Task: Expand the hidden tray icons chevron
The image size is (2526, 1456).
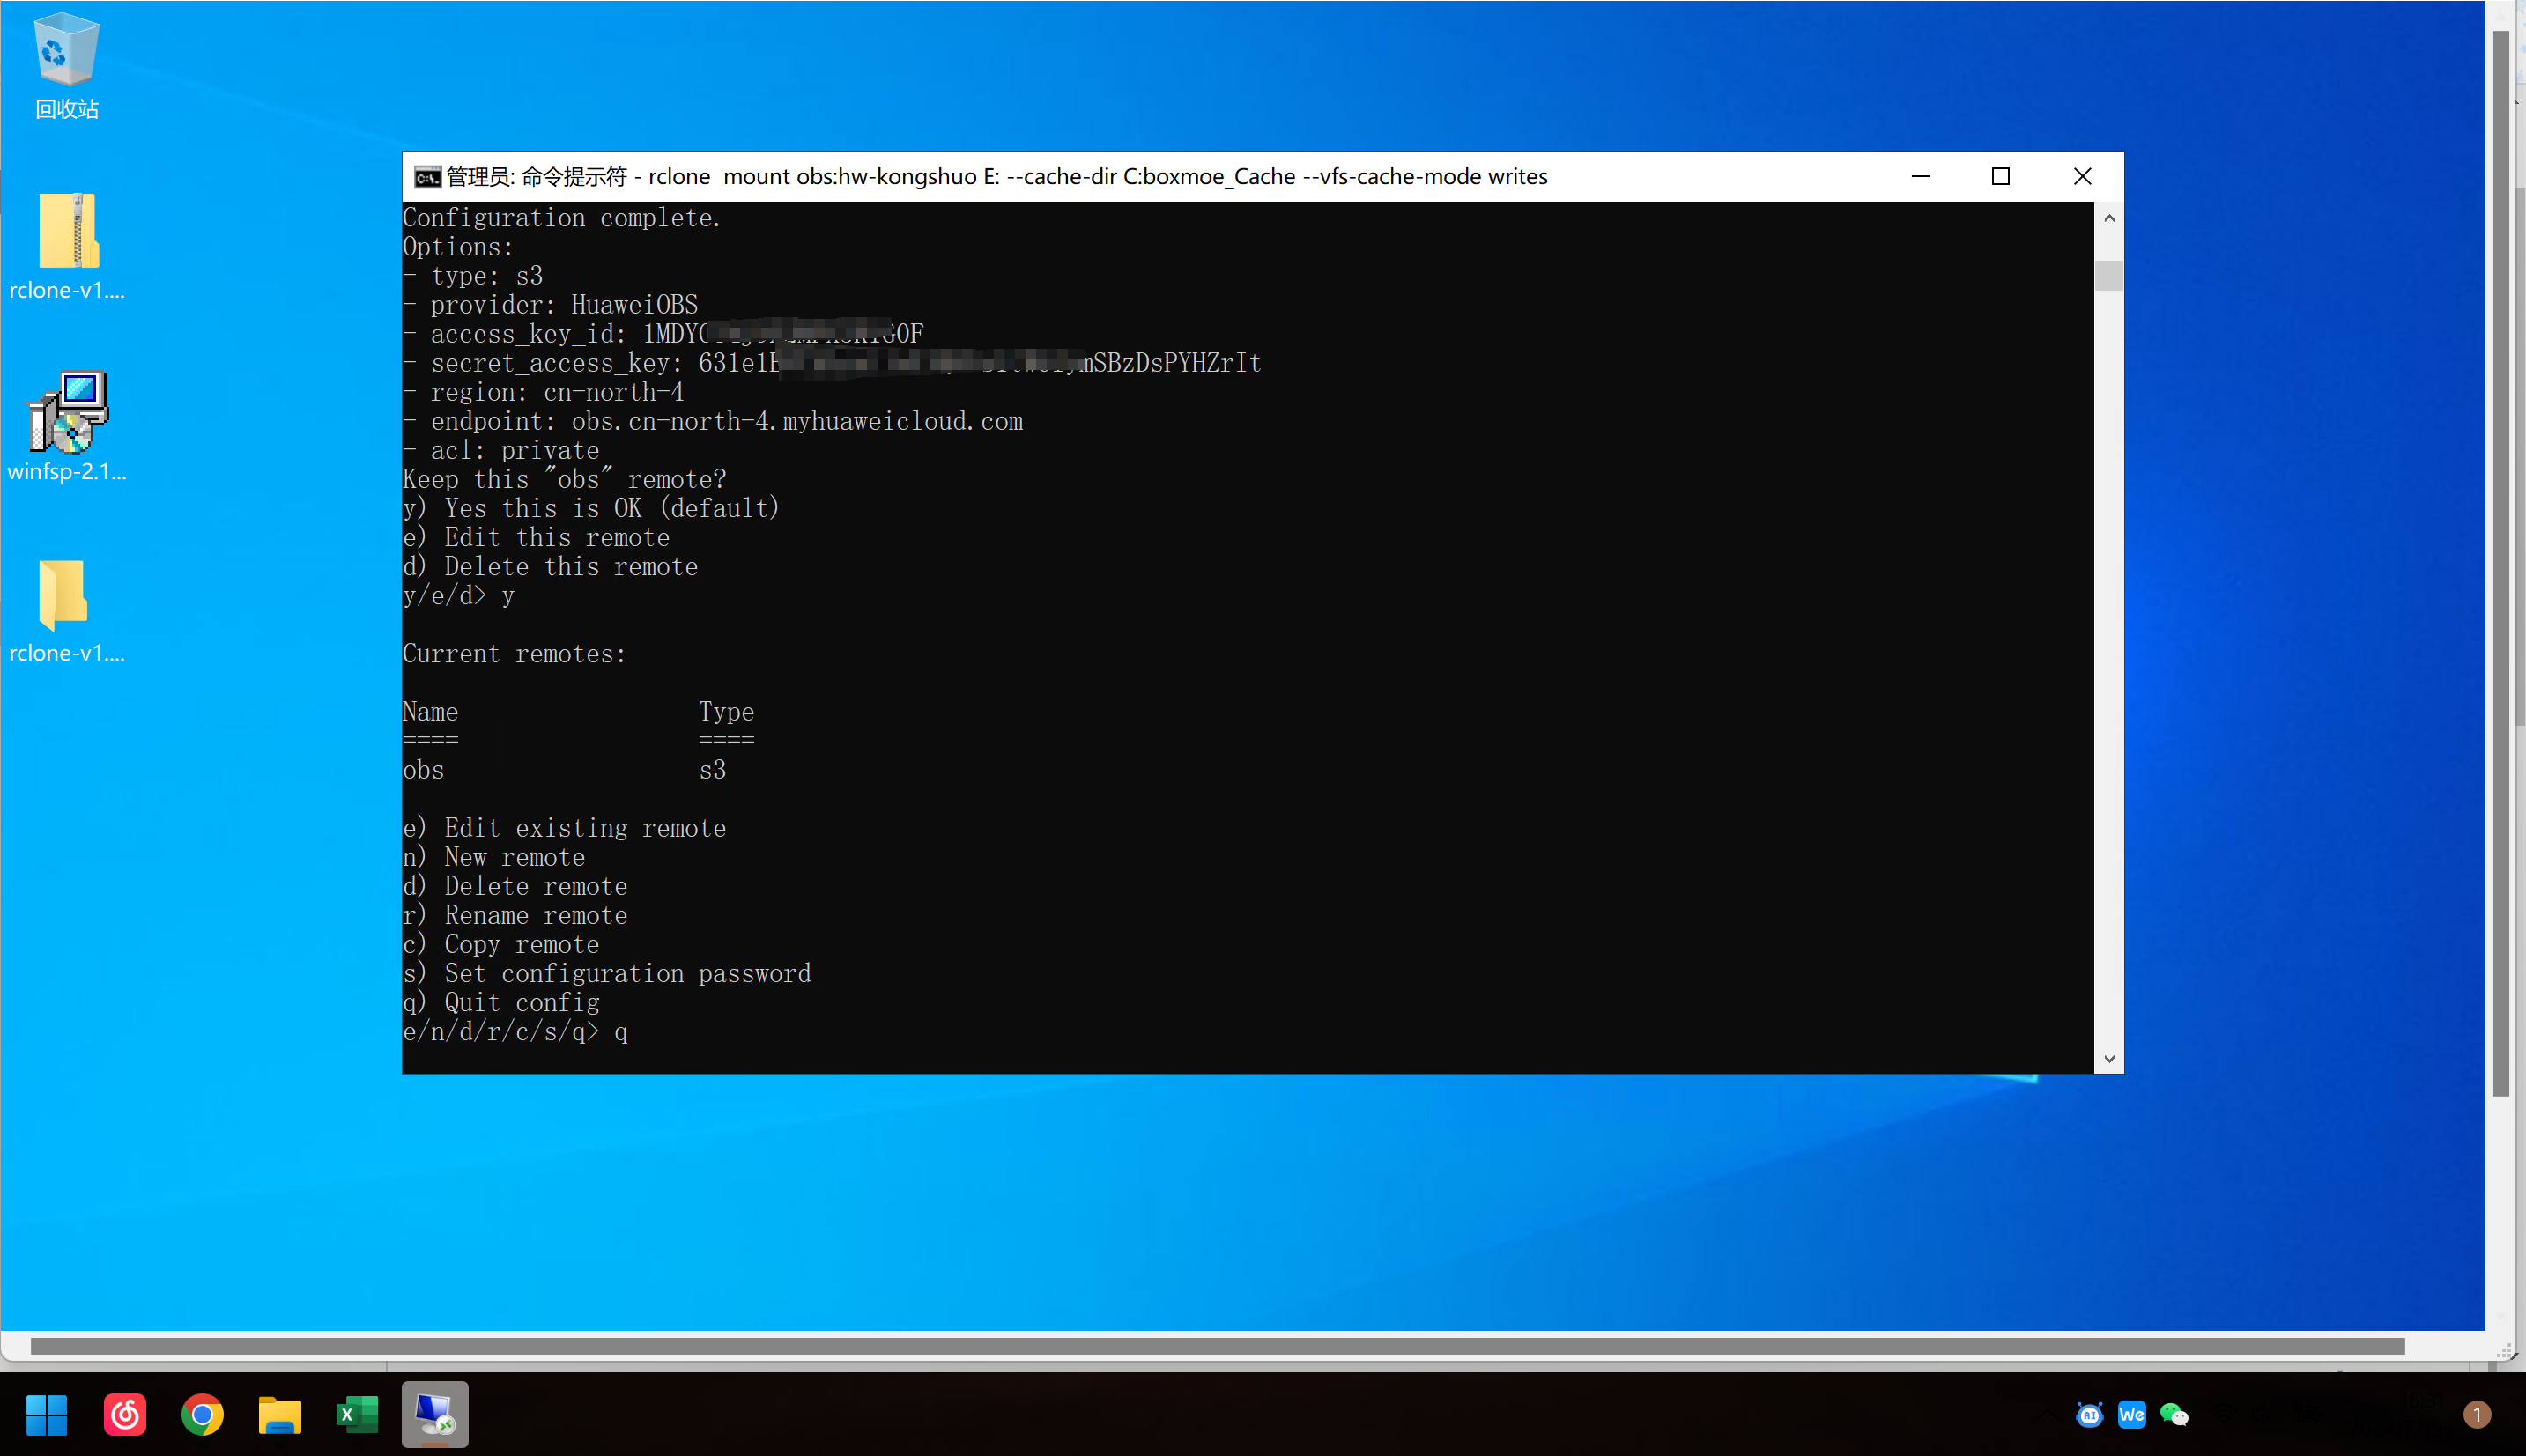Action: (2049, 1414)
